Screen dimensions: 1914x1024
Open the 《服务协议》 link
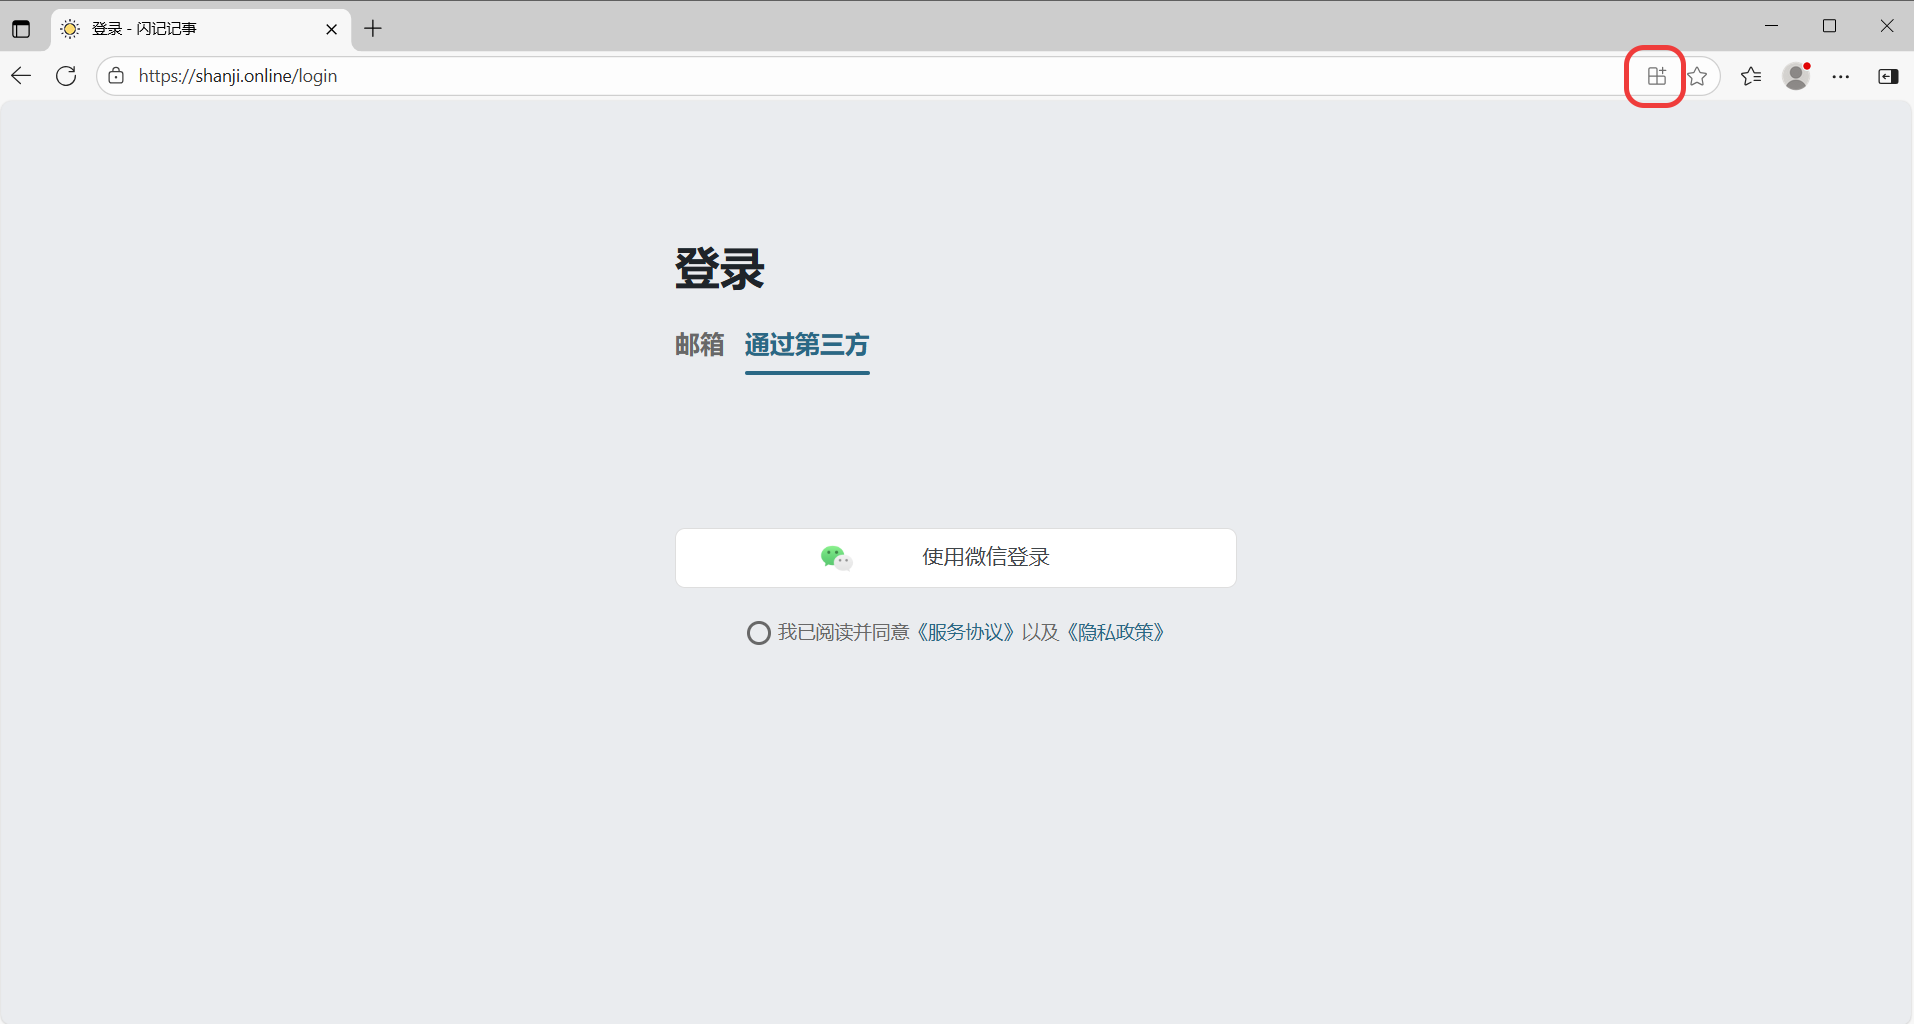(965, 633)
